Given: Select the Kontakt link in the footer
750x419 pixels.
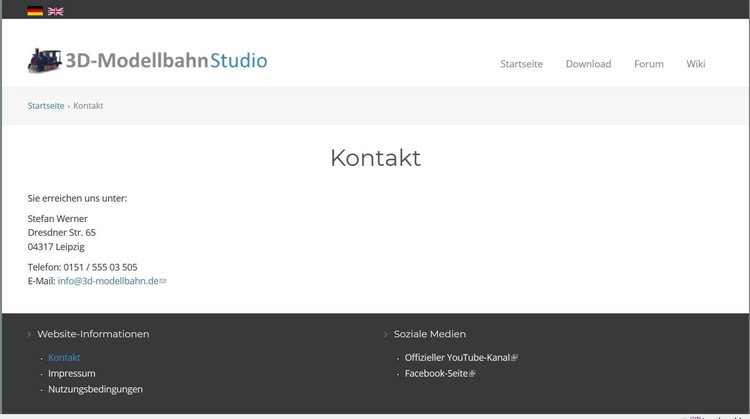Looking at the screenshot, I should point(64,357).
